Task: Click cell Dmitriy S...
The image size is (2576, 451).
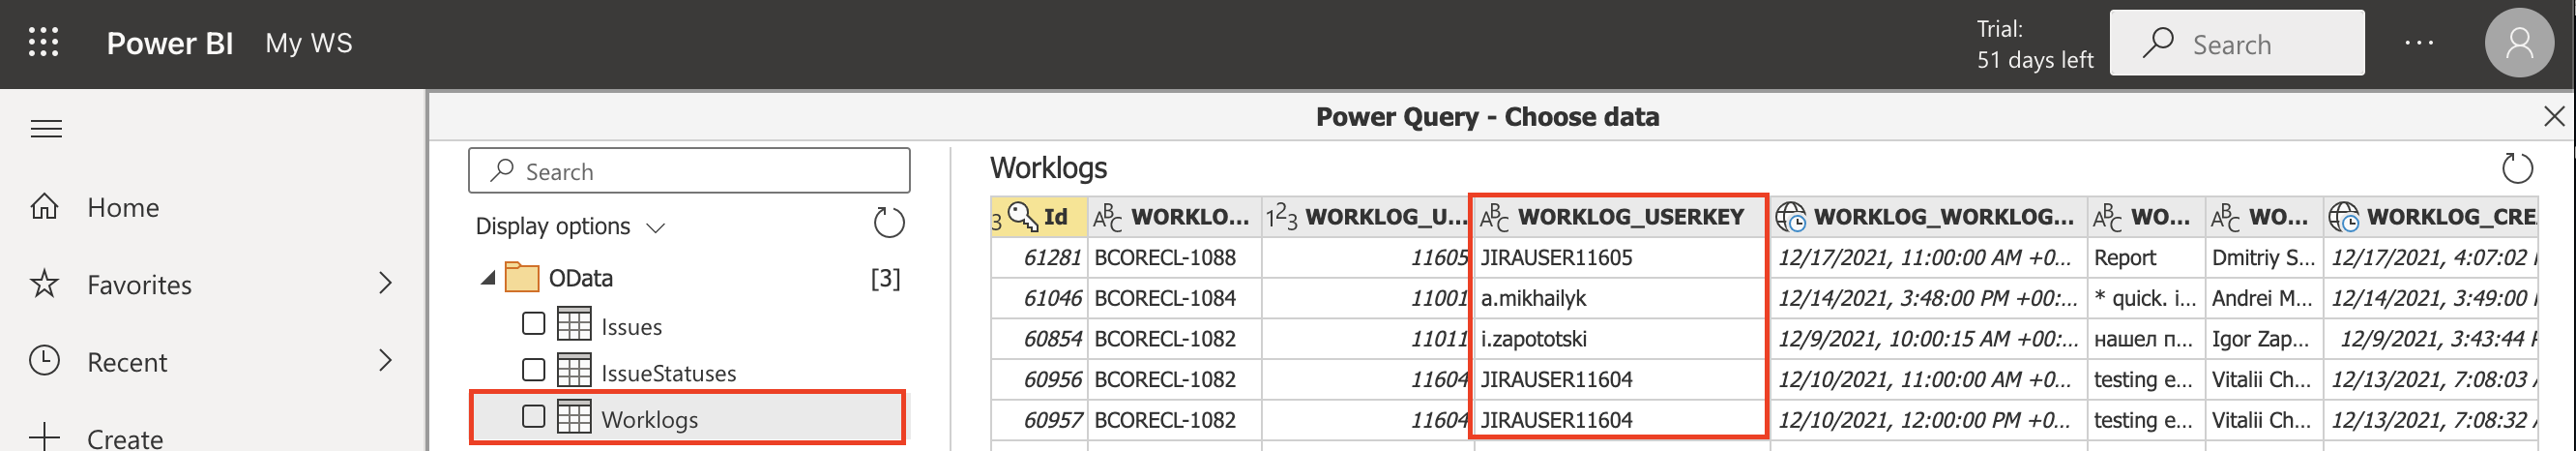Action: (2264, 258)
